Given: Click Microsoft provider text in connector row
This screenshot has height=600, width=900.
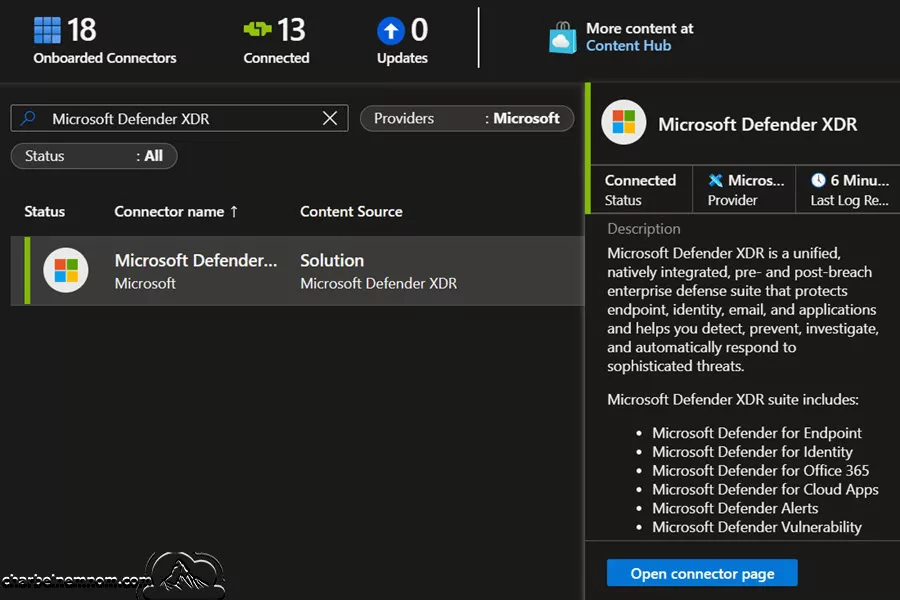Looking at the screenshot, I should pos(145,284).
